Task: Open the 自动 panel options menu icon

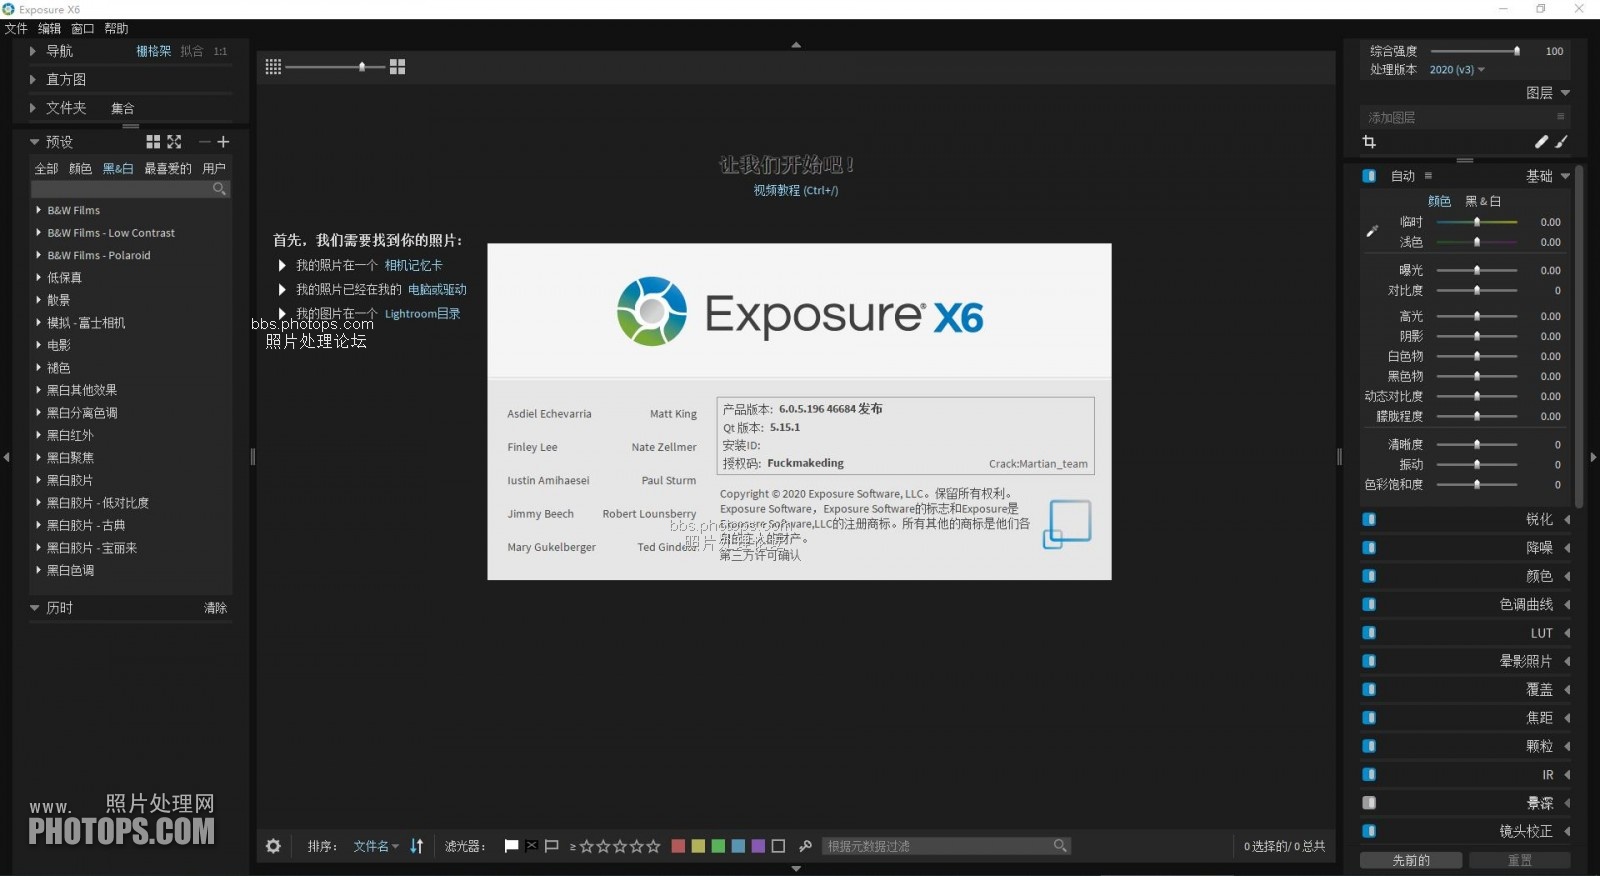Action: (1428, 176)
